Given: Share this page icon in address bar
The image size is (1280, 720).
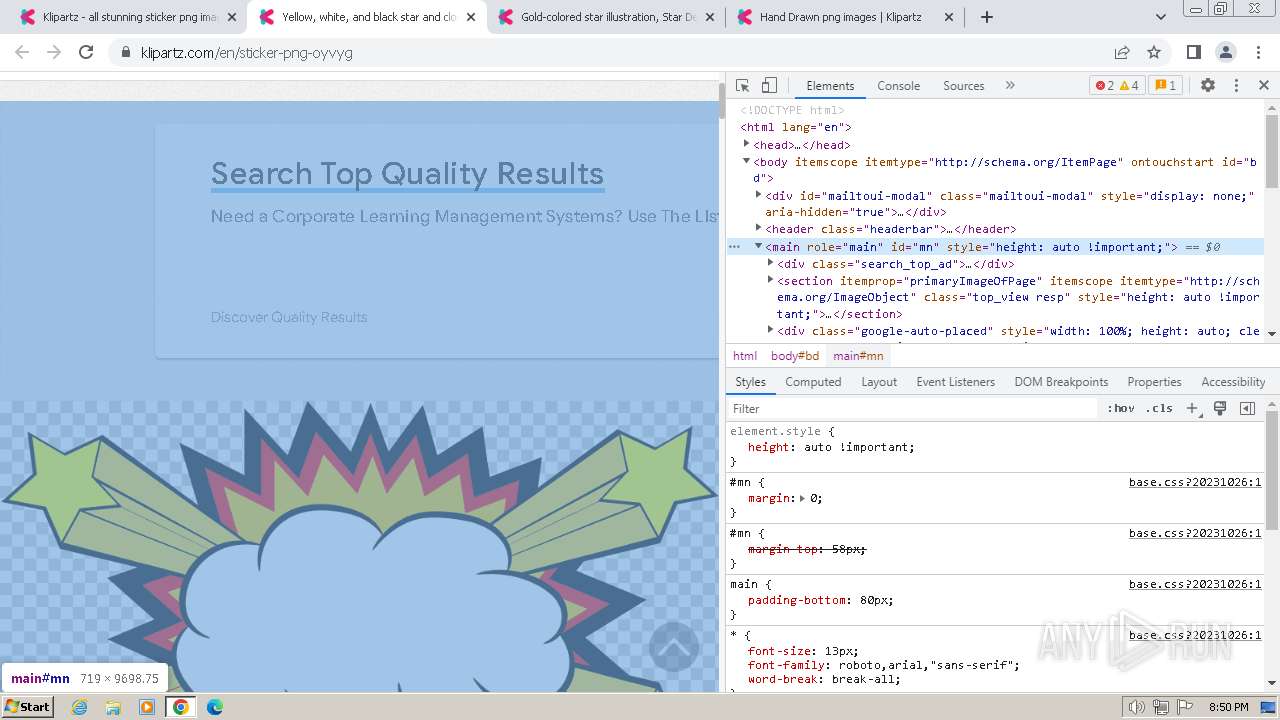Looking at the screenshot, I should tap(1122, 52).
